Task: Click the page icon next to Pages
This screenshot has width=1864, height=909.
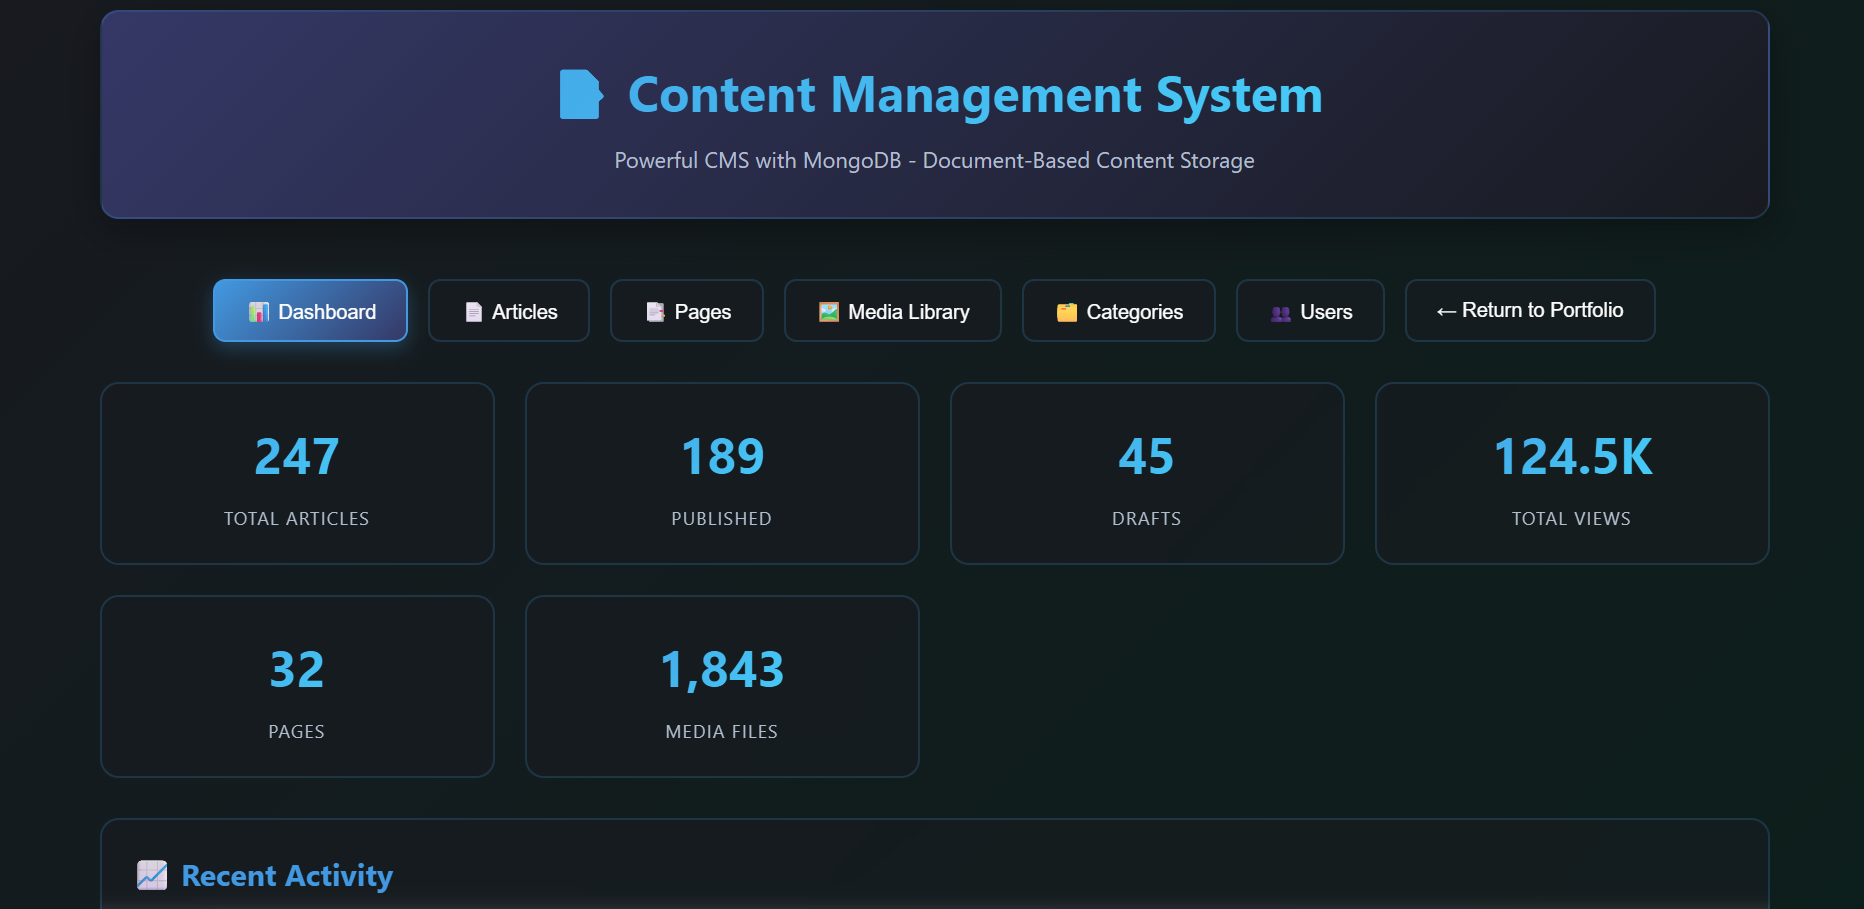Action: pos(655,311)
